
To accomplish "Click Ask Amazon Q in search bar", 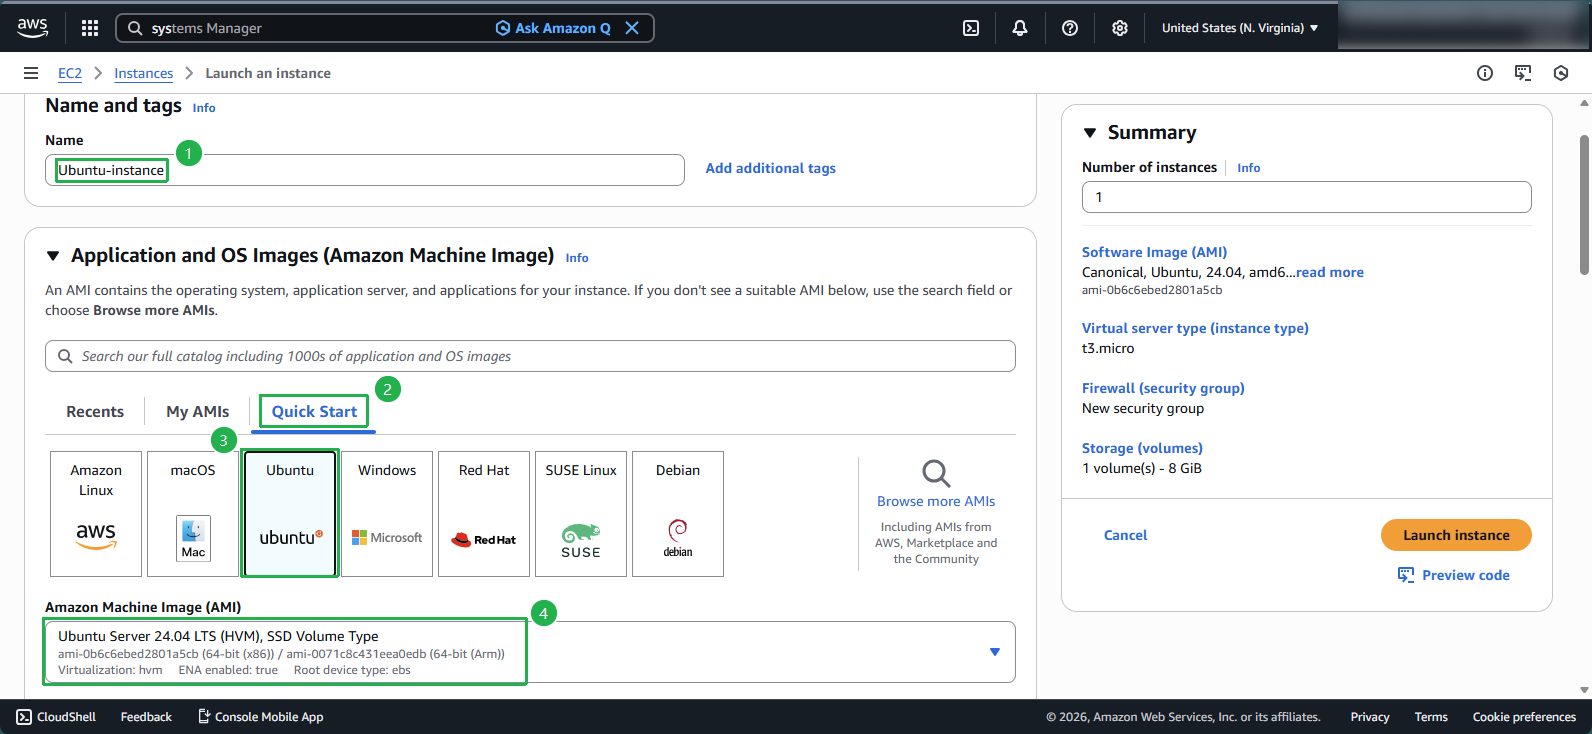I will (553, 28).
